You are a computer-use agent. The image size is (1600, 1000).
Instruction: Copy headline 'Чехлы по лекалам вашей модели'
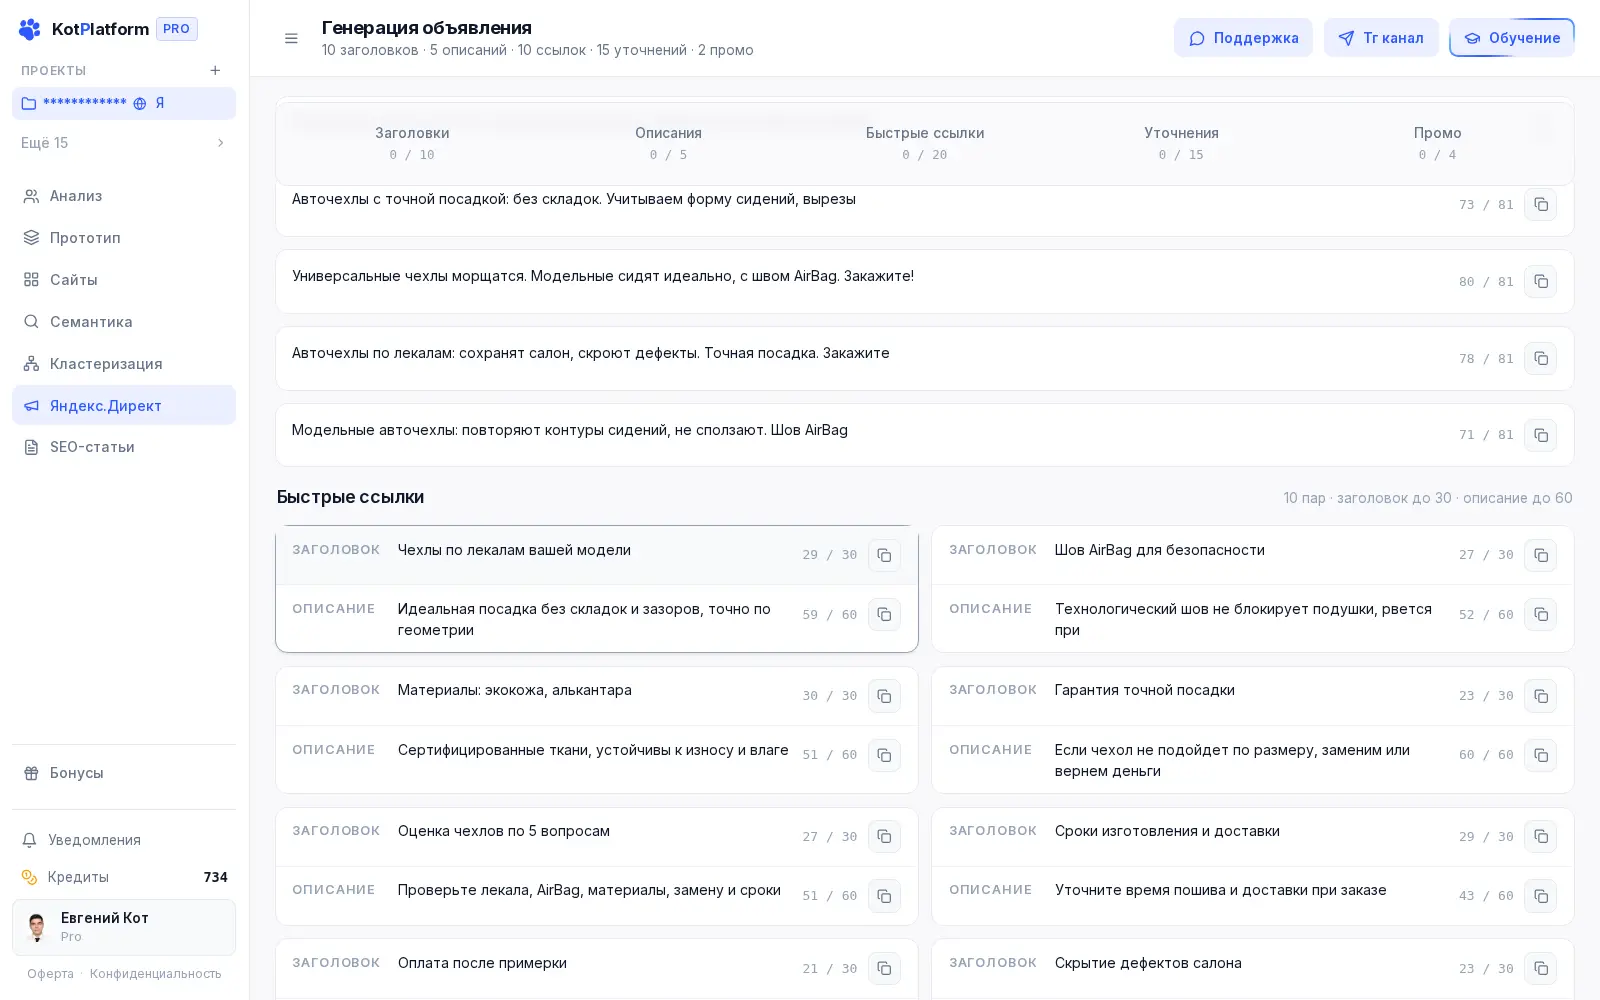click(x=884, y=555)
